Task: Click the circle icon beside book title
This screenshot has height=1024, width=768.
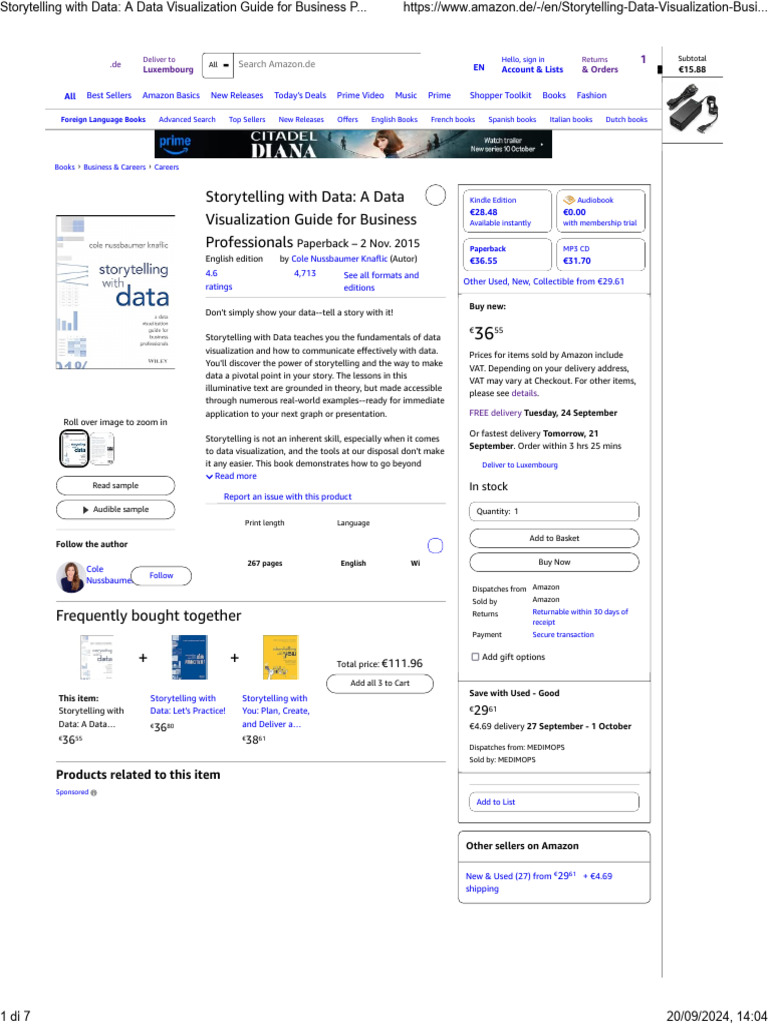Action: coord(435,195)
